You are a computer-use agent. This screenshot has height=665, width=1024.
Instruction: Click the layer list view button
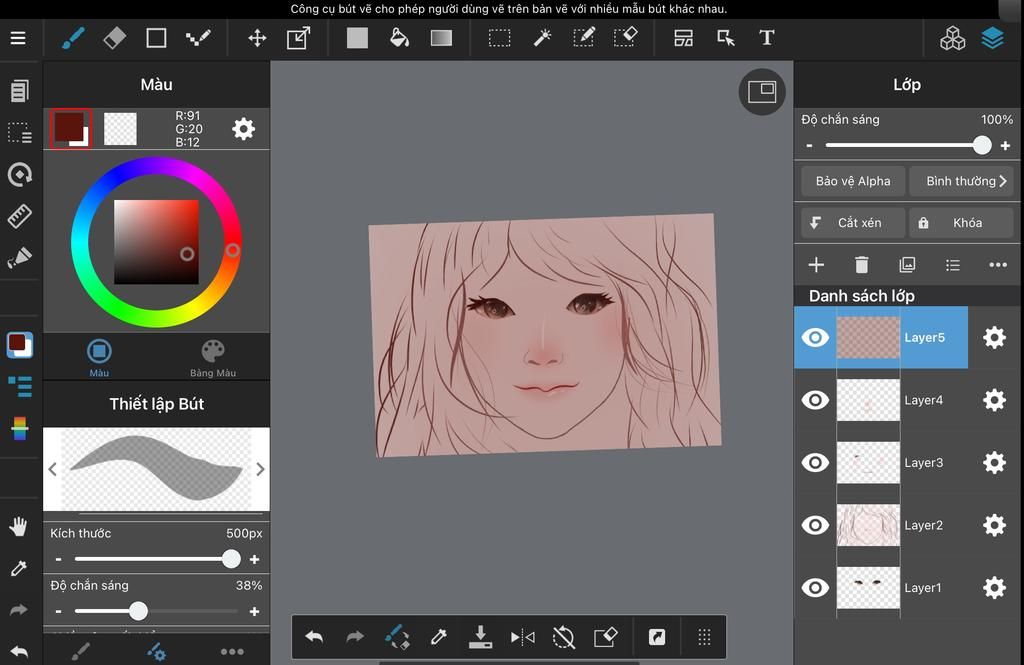(x=953, y=265)
